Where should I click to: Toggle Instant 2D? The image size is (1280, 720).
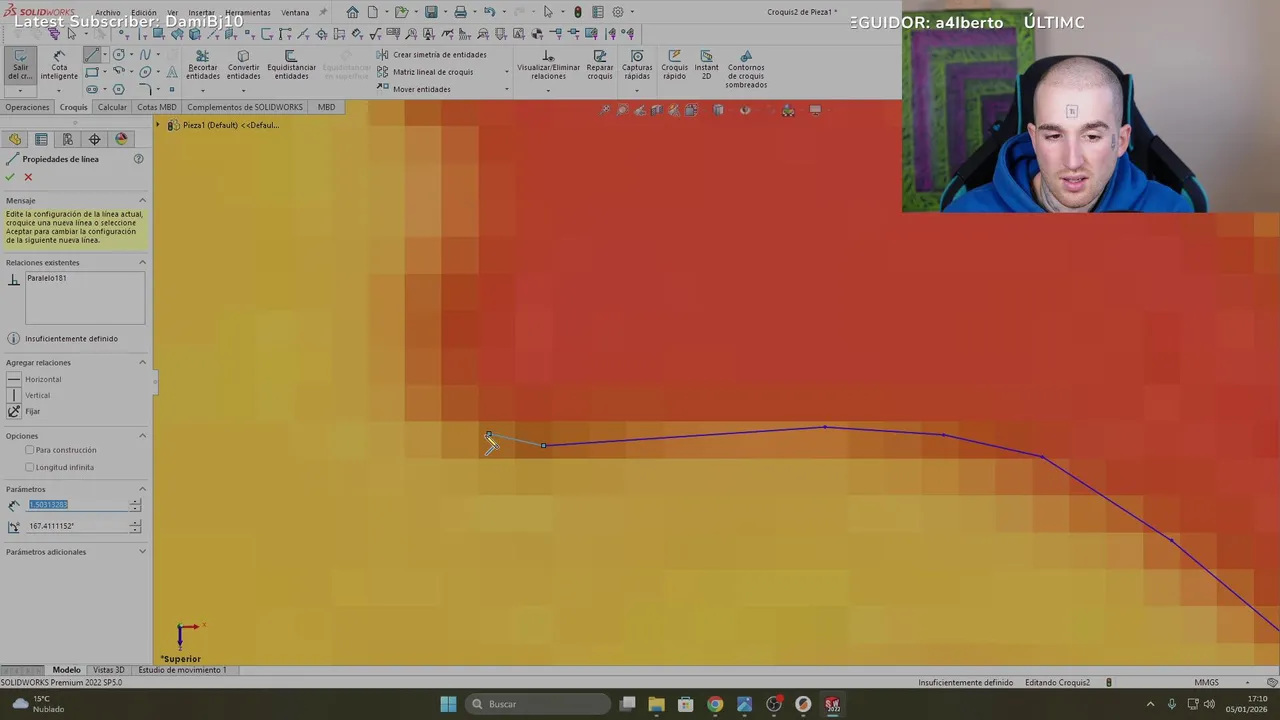(706, 66)
